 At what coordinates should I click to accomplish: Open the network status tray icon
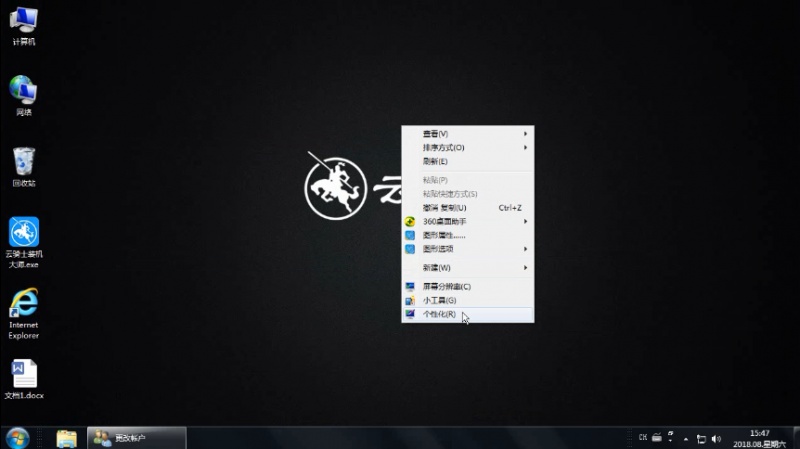coord(702,439)
